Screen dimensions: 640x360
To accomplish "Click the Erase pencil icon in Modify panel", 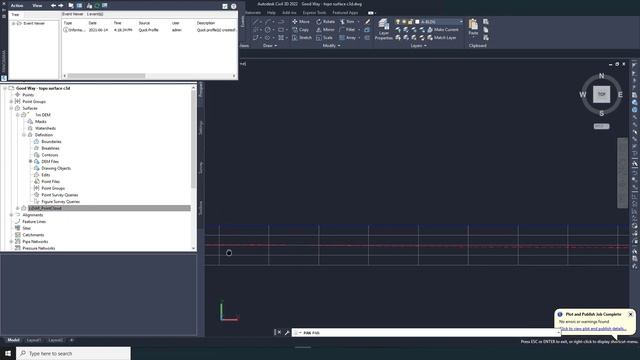I will (x=367, y=22).
